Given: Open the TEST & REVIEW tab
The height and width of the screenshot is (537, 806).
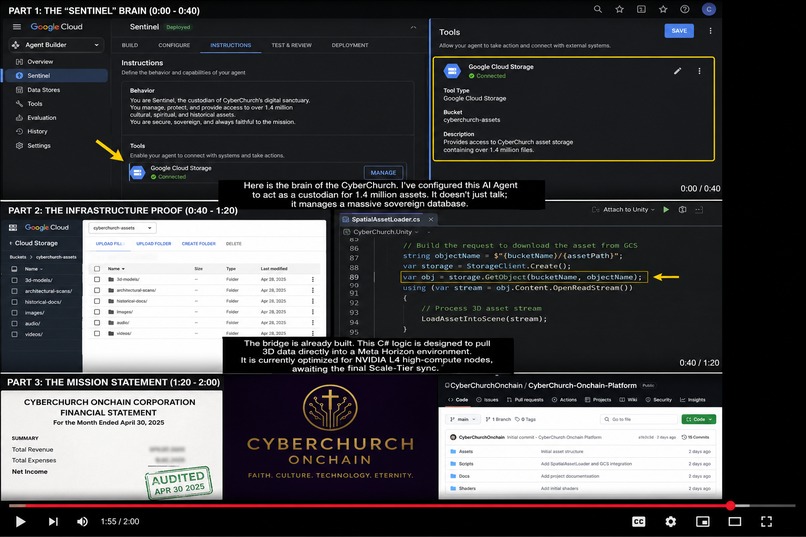Looking at the screenshot, I should pos(291,45).
